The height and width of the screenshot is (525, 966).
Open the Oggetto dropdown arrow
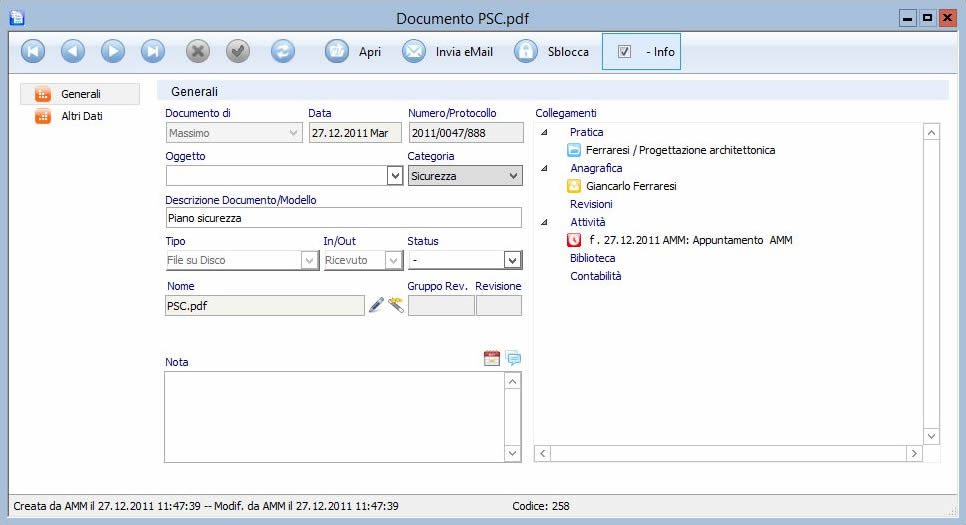(x=395, y=176)
